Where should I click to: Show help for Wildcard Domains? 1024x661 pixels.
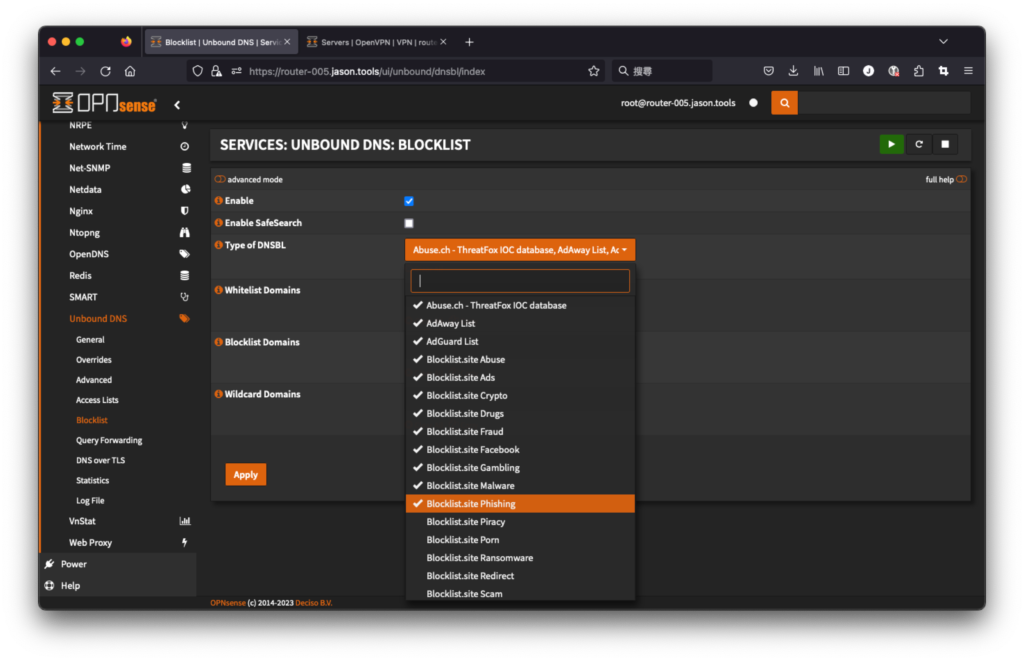(219, 394)
